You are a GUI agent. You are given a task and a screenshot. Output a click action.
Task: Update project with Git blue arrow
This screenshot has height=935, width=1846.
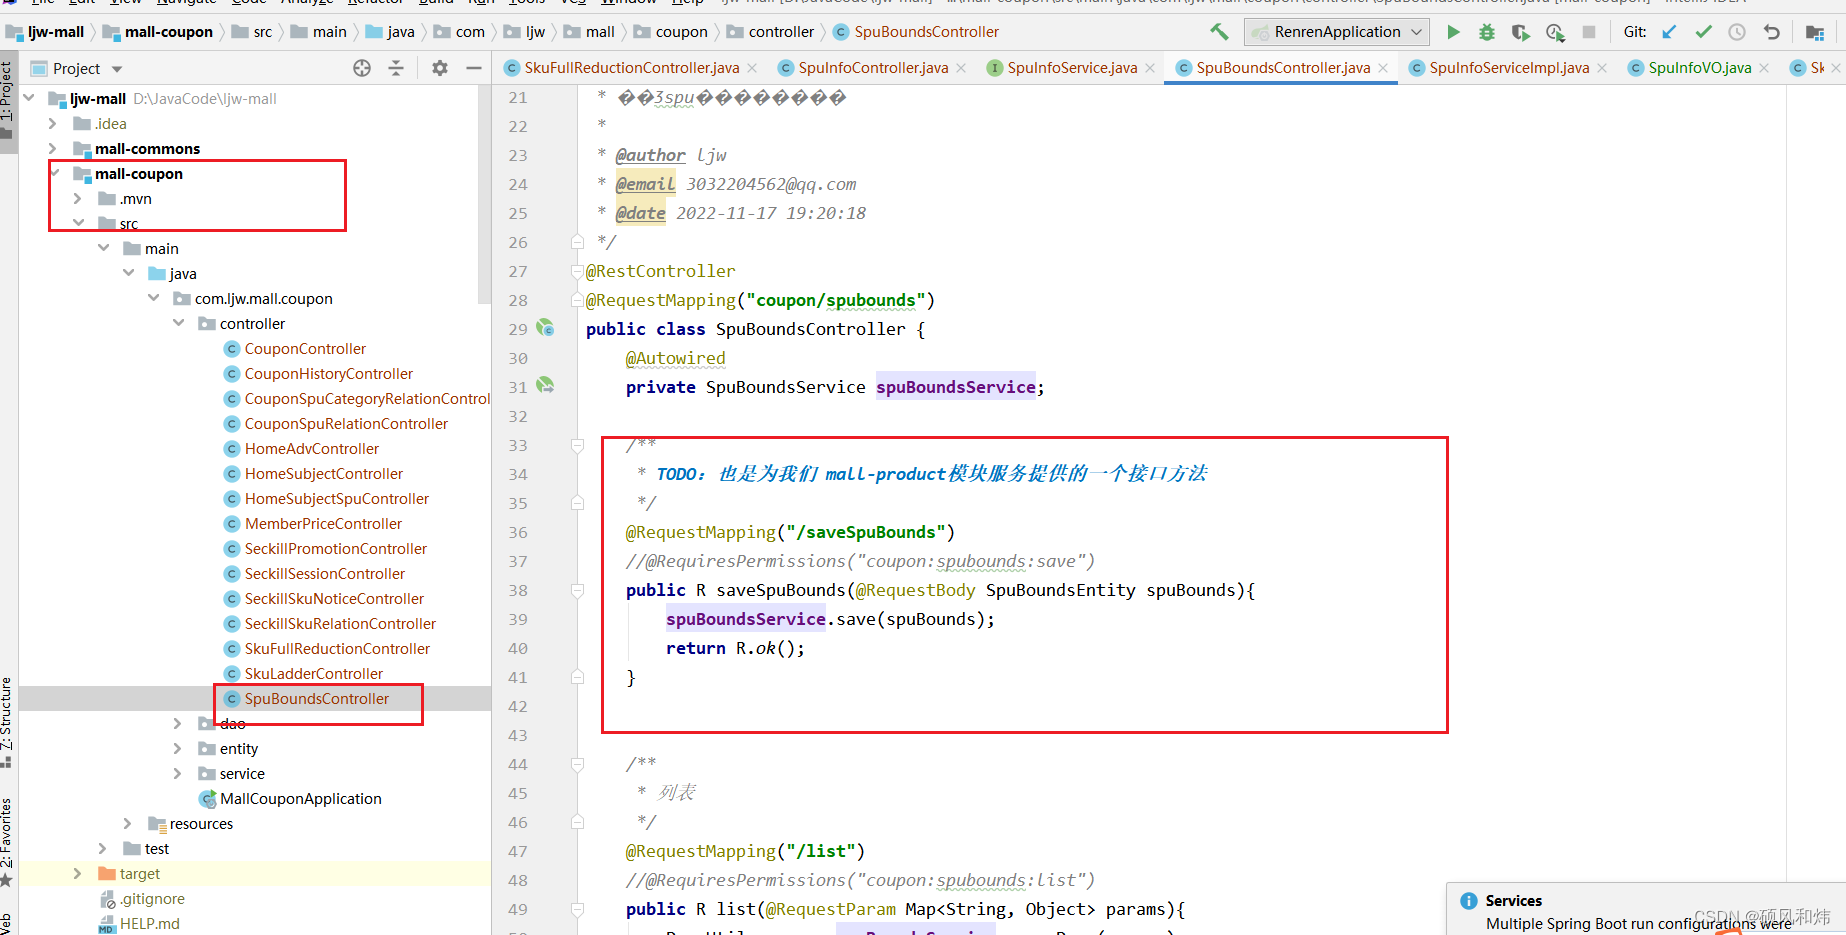pos(1669,32)
